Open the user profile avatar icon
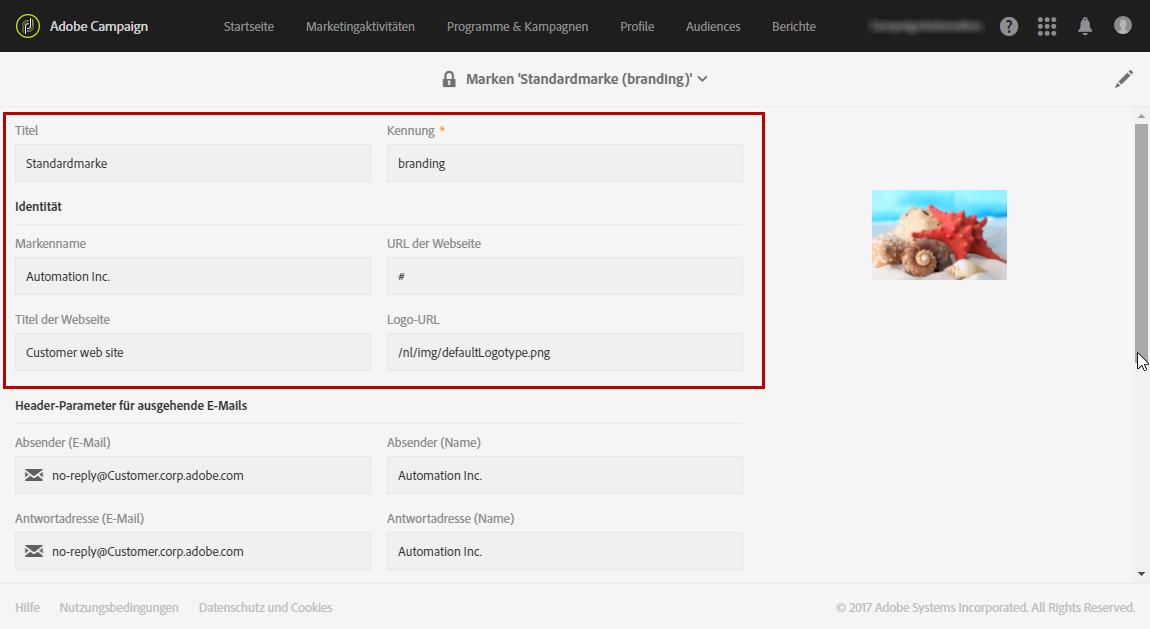Image resolution: width=1150 pixels, height=629 pixels. (x=1123, y=26)
